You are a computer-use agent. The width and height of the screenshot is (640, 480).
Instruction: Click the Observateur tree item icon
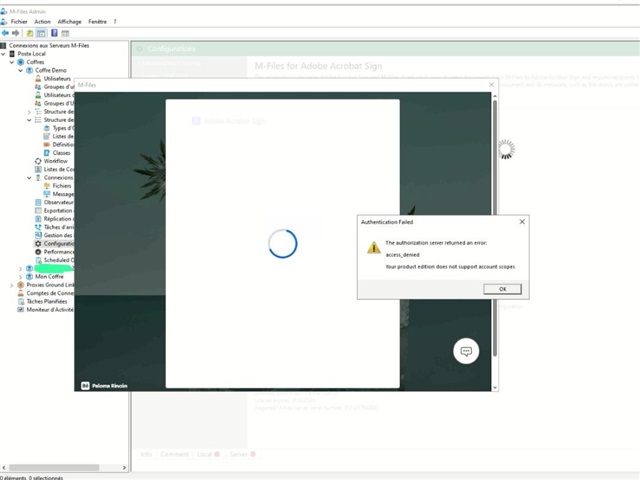pyautogui.click(x=38, y=202)
